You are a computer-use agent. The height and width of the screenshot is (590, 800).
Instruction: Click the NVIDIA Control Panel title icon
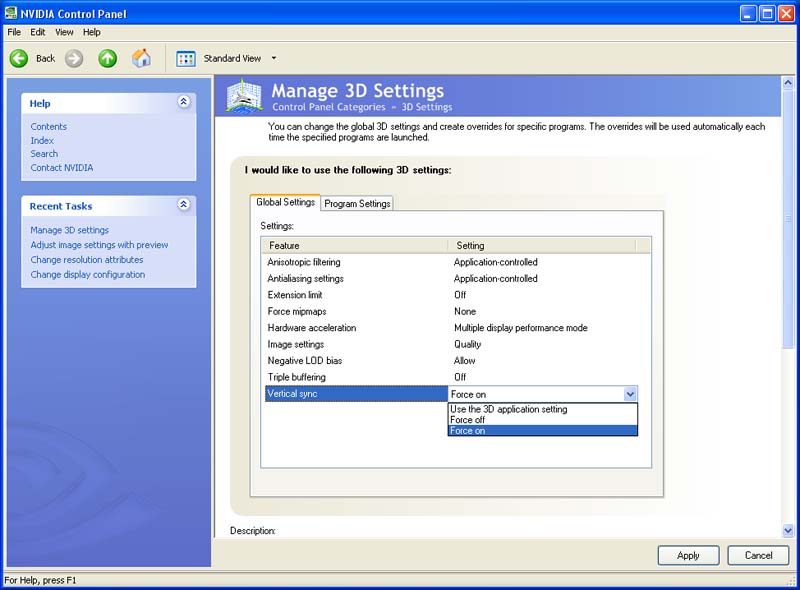[x=11, y=13]
